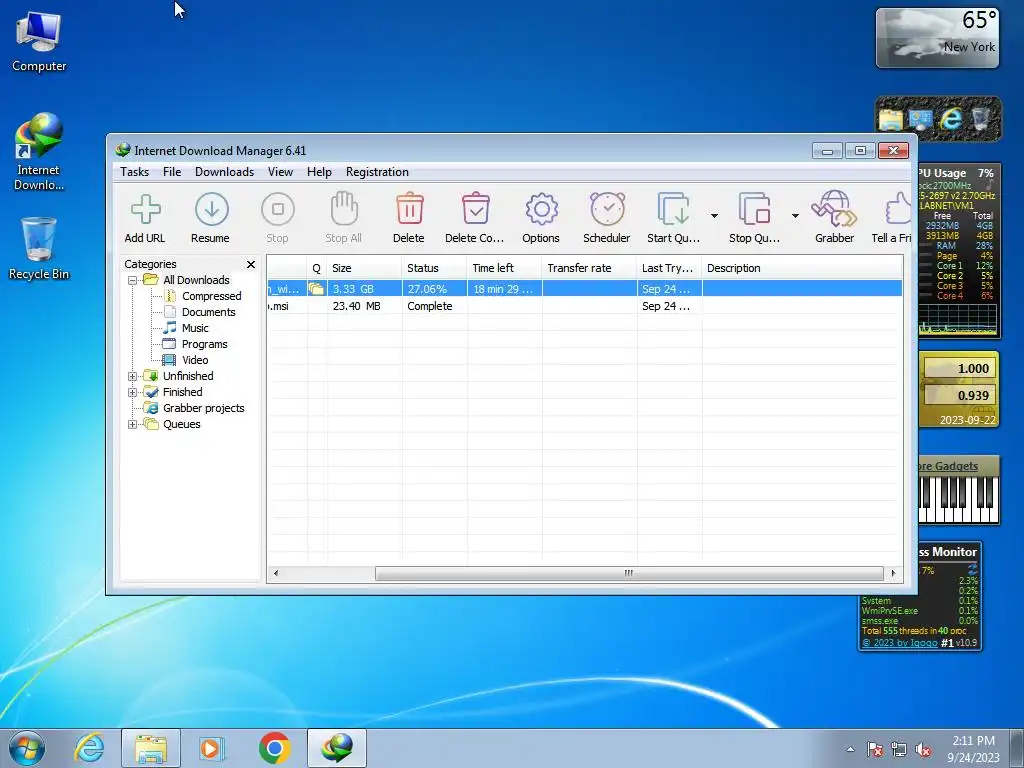This screenshot has height=768, width=1024.
Task: Open the Tasks menu
Action: point(135,172)
